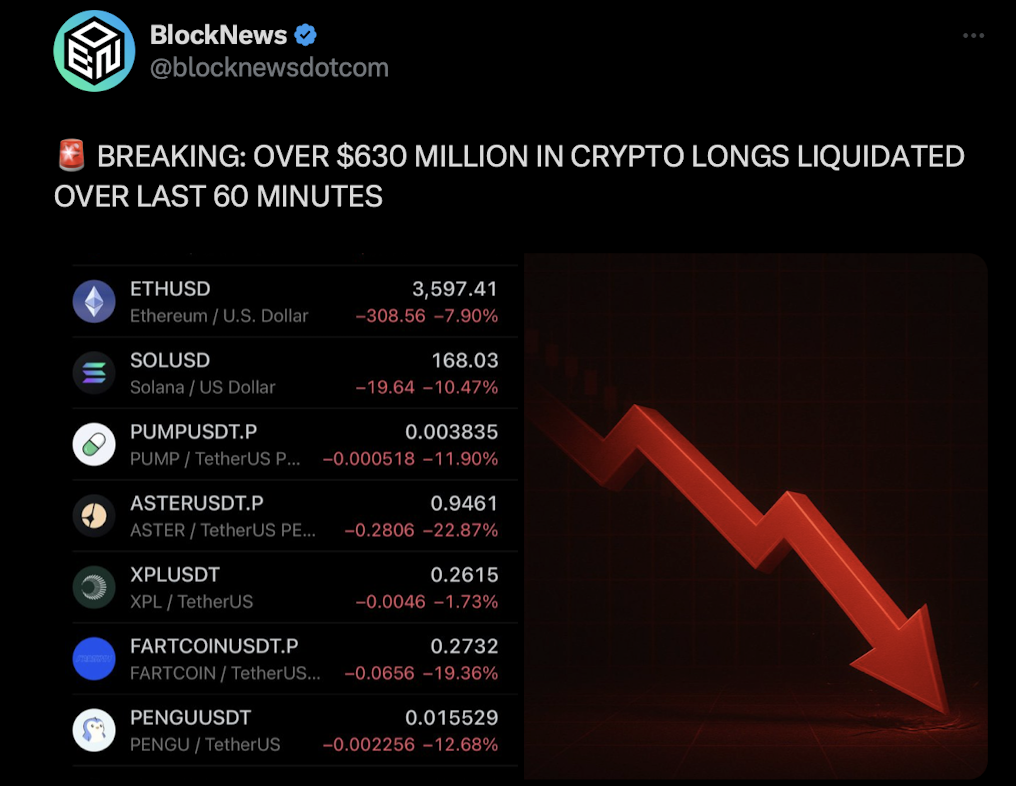Open the BlockNews display name link
This screenshot has width=1016, height=786.
click(x=217, y=35)
